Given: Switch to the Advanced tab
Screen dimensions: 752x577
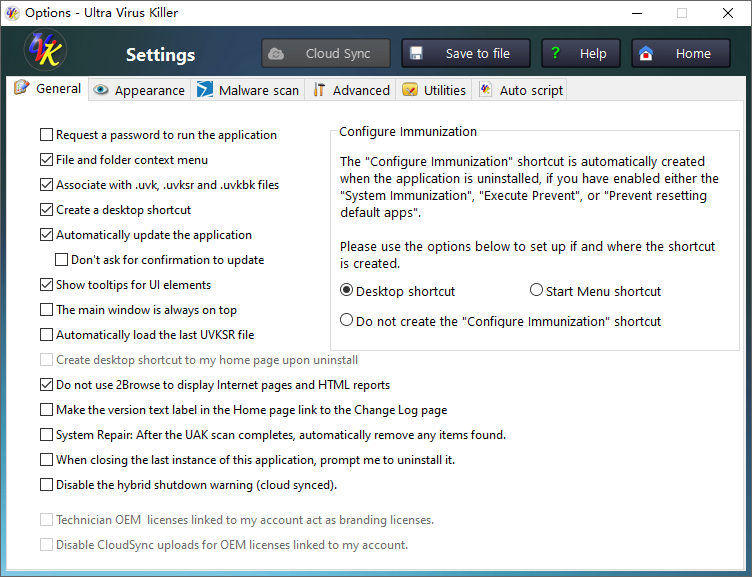Looking at the screenshot, I should 351,90.
